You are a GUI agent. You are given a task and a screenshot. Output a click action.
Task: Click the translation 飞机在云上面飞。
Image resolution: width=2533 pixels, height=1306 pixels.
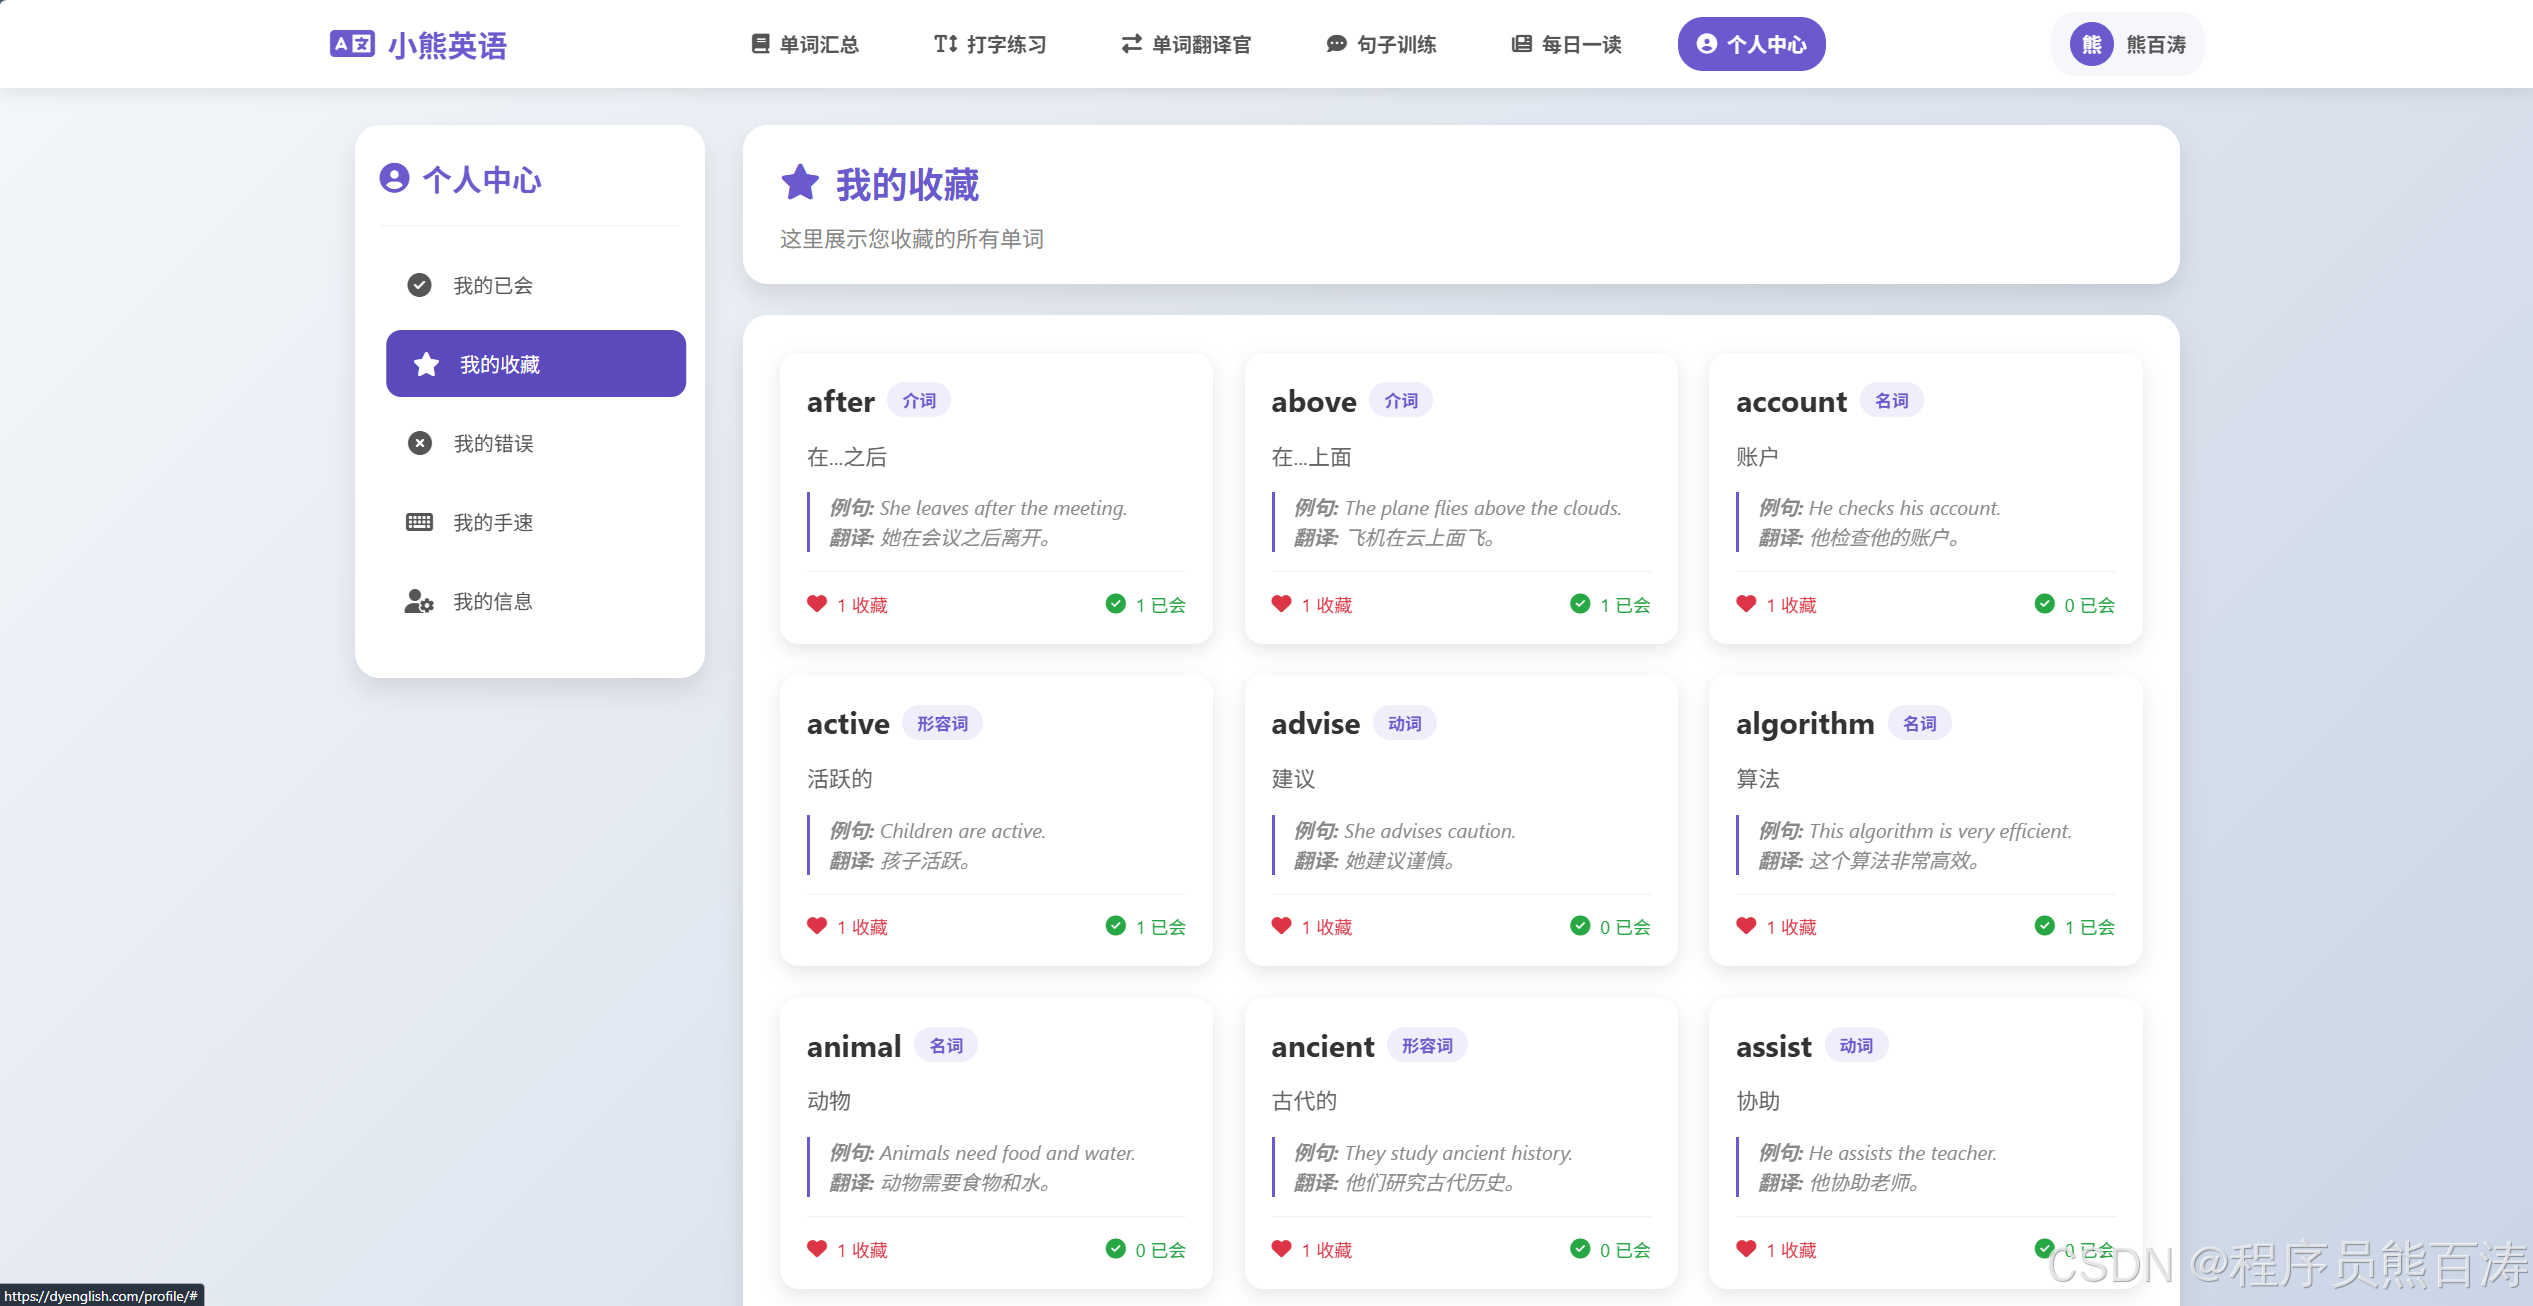pyautogui.click(x=1420, y=538)
